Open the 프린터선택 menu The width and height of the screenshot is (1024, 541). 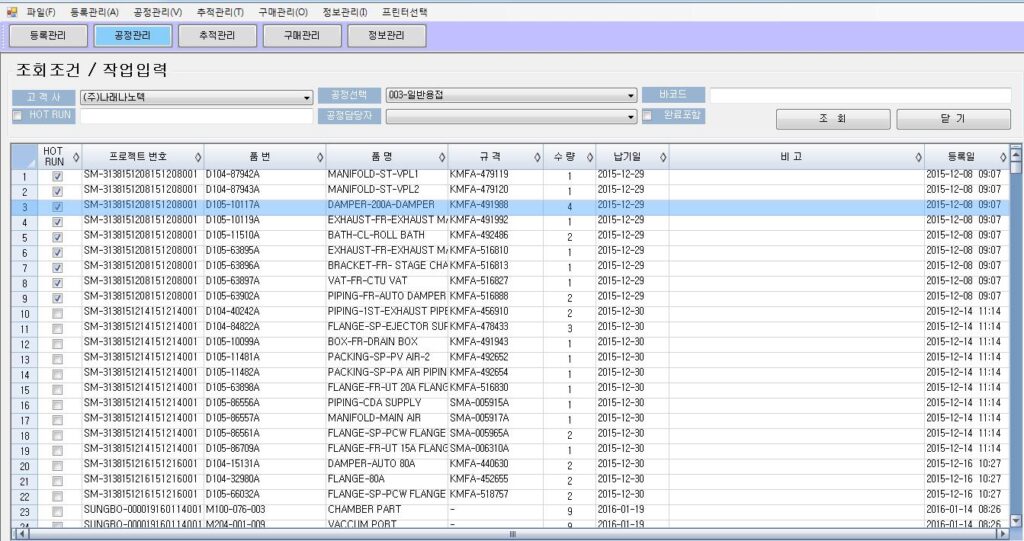(404, 12)
